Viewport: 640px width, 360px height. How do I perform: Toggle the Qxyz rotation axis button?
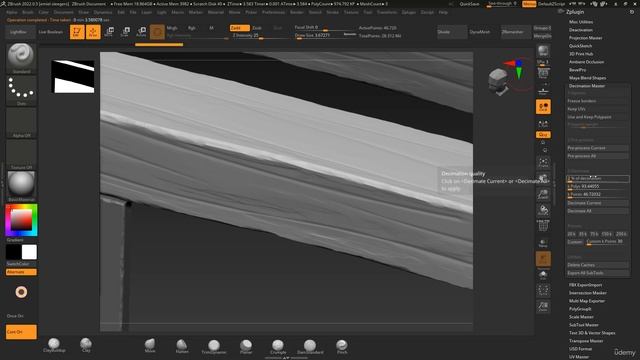tap(543, 135)
